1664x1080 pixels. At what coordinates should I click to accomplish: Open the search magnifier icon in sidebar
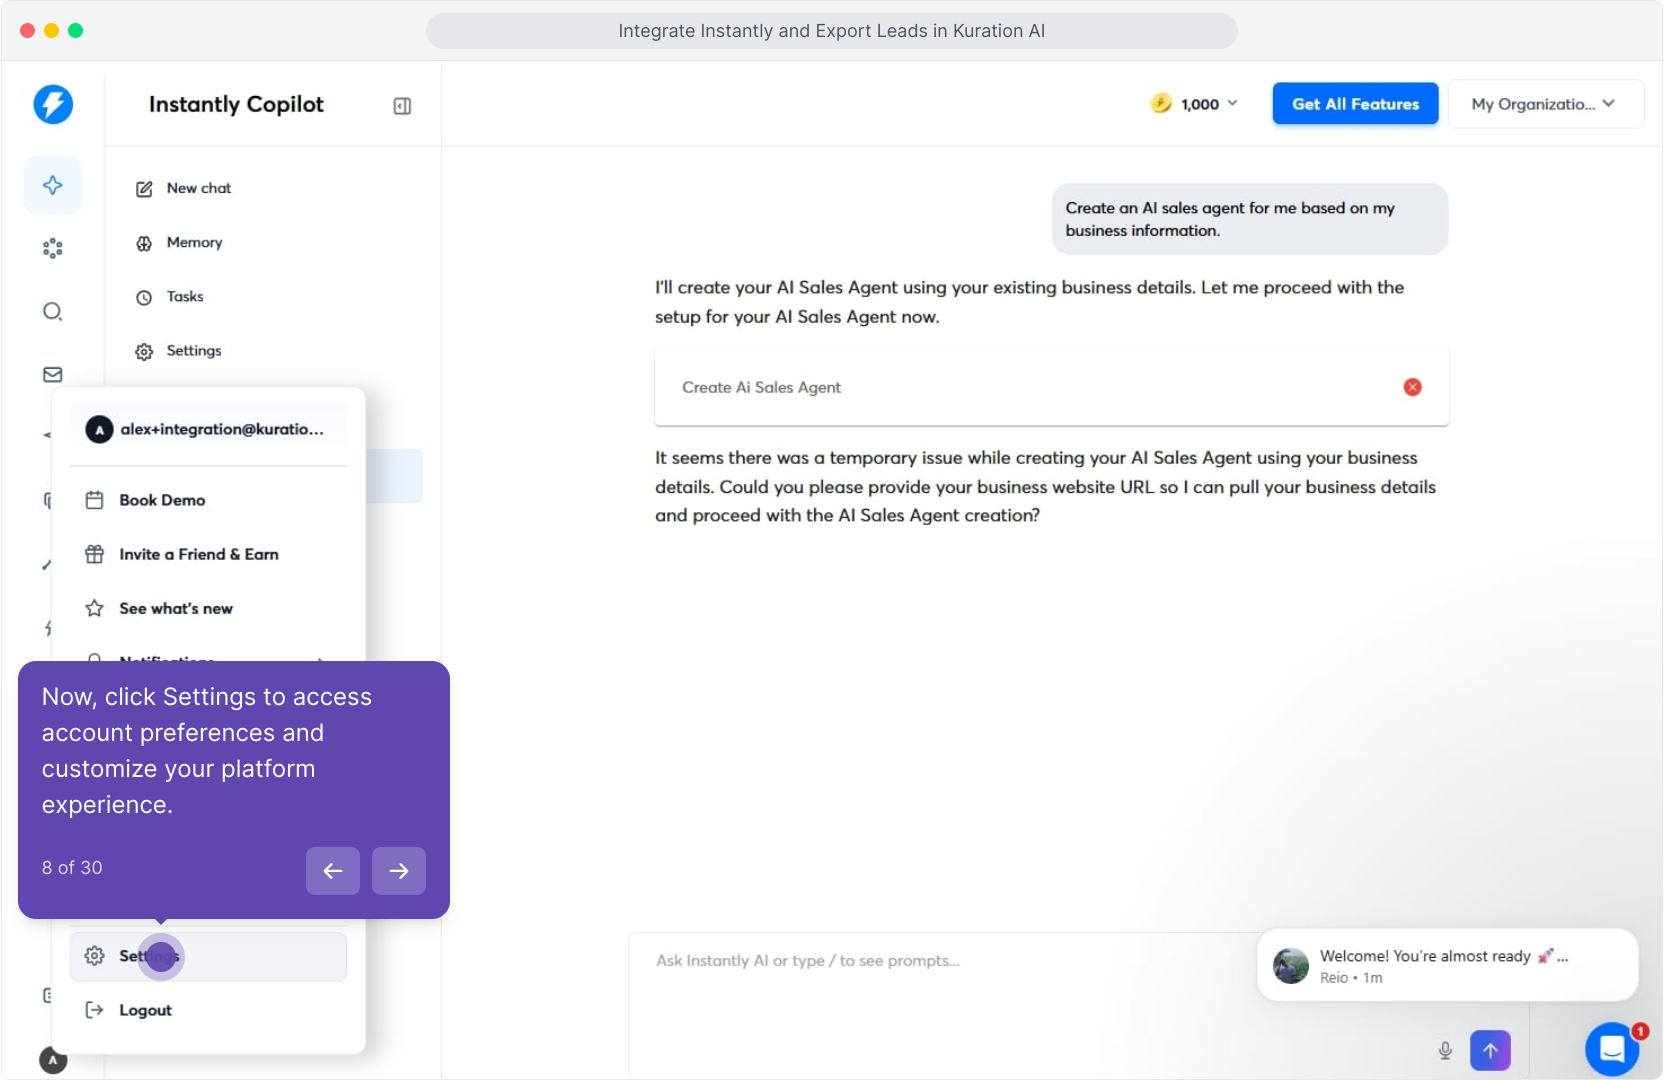53,311
